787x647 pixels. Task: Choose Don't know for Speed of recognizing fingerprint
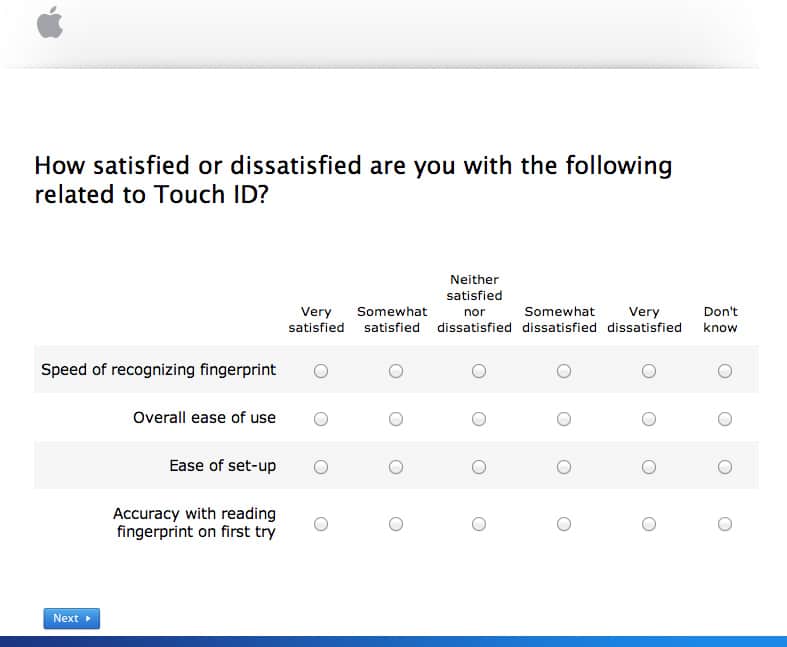click(725, 371)
